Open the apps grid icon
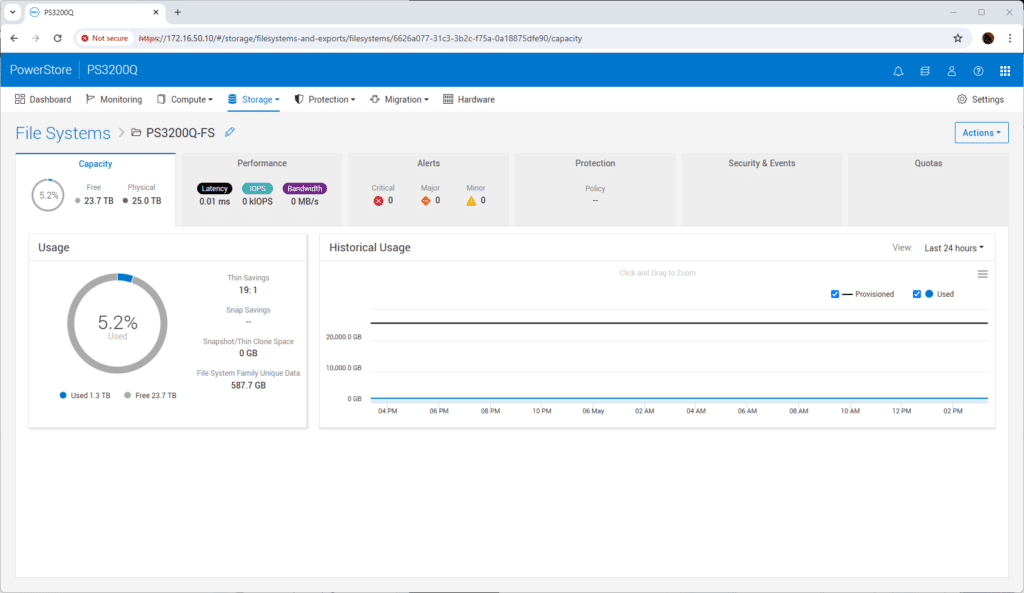The image size is (1024, 593). (1005, 71)
